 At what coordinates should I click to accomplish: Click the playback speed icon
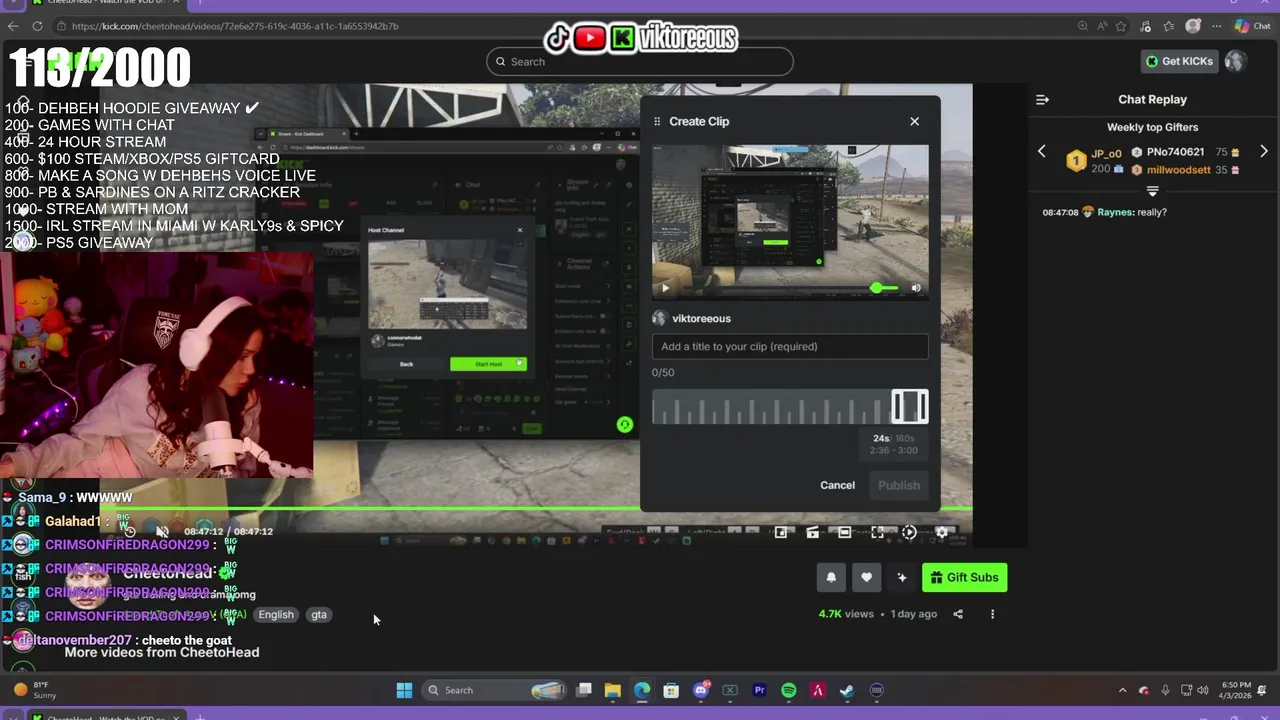[x=909, y=533]
